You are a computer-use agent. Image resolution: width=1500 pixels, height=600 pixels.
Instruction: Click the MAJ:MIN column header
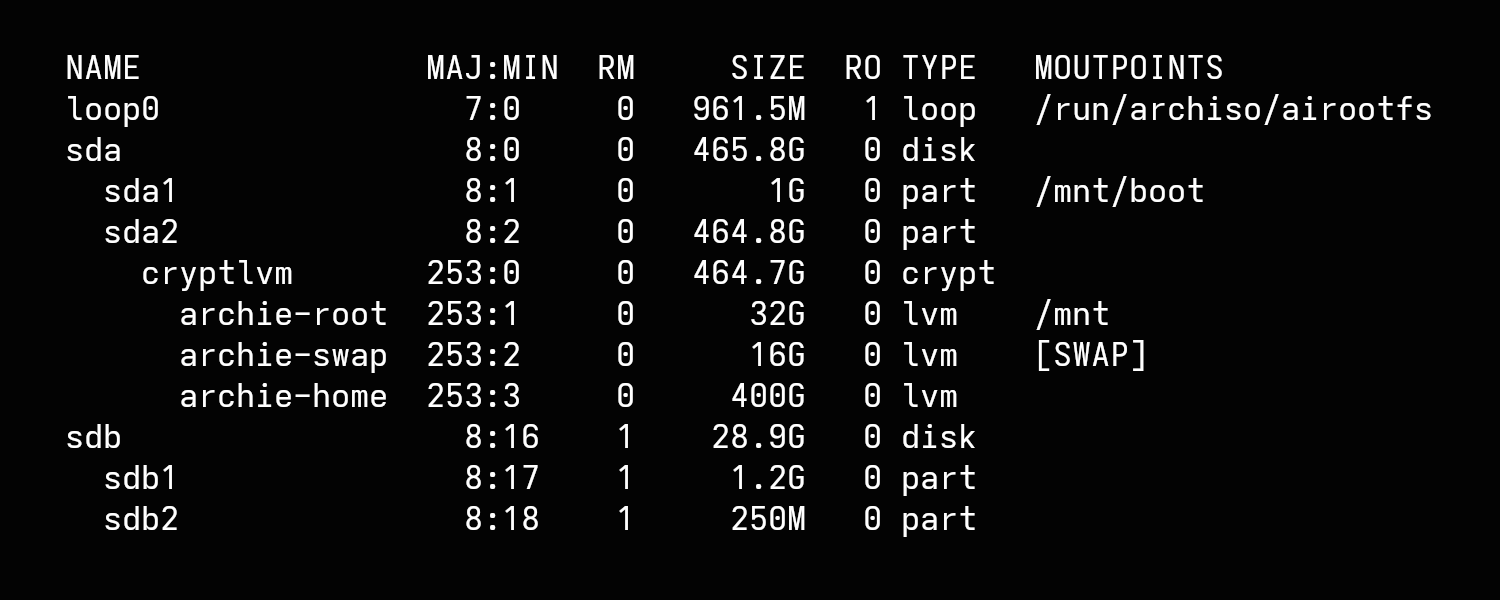tap(492, 68)
